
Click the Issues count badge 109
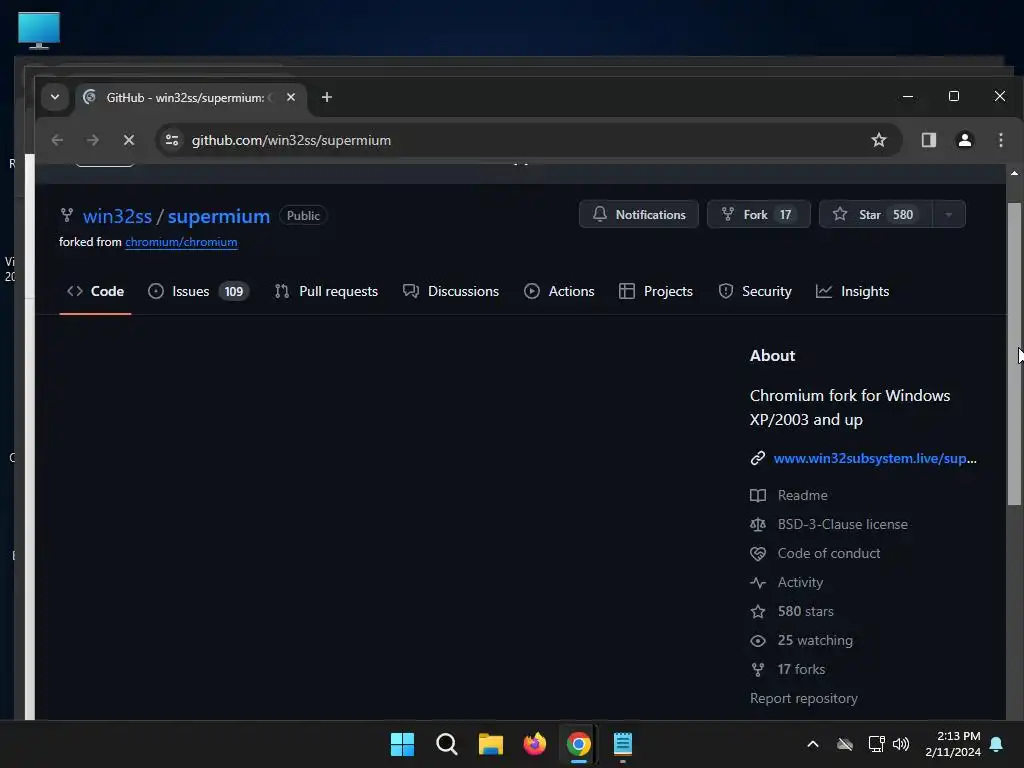[x=234, y=291]
